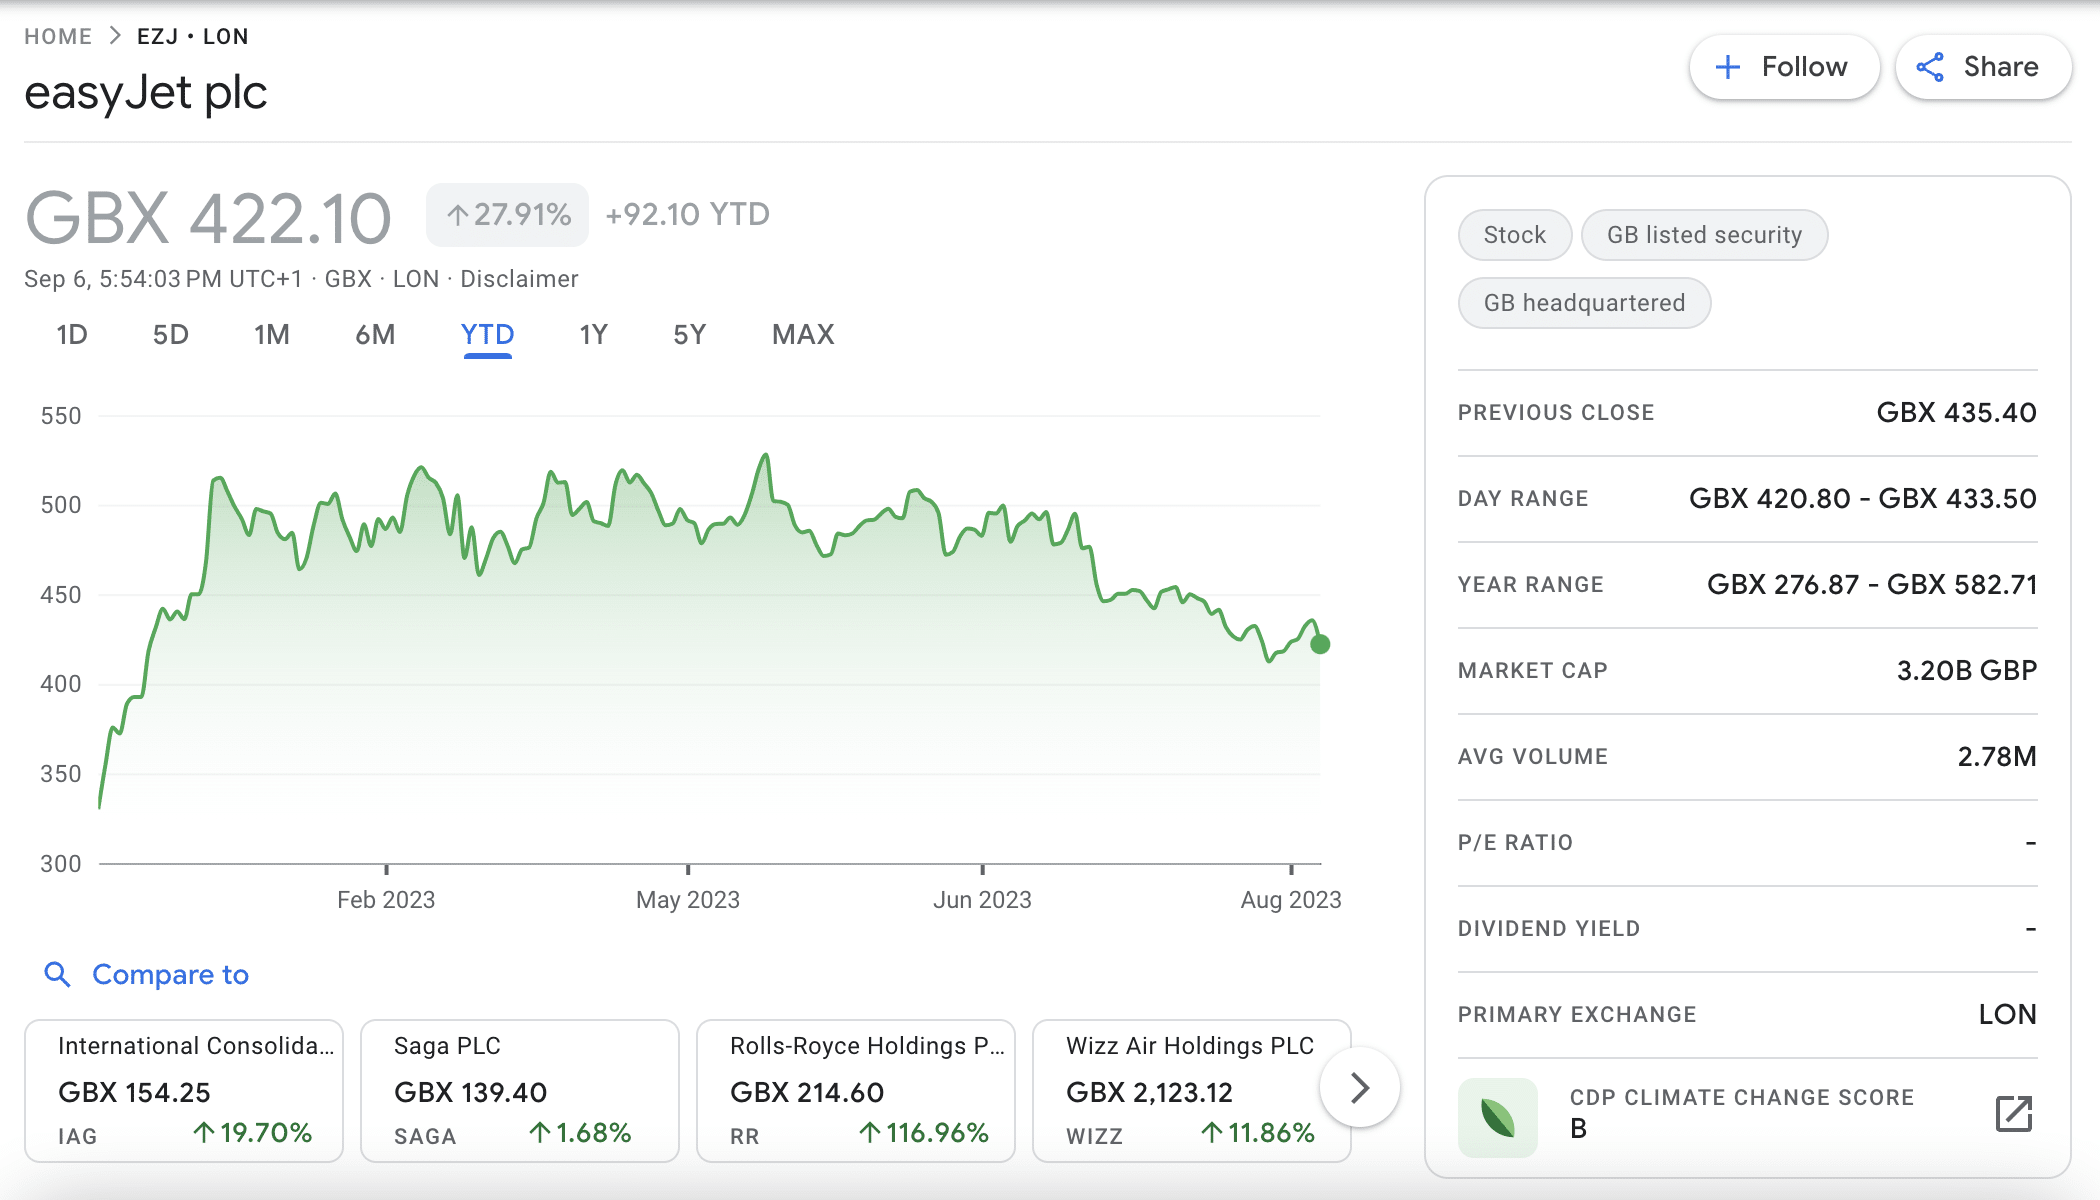This screenshot has height=1200, width=2100.
Task: Click the breadcrumb chevron after HOME
Action: click(x=115, y=36)
